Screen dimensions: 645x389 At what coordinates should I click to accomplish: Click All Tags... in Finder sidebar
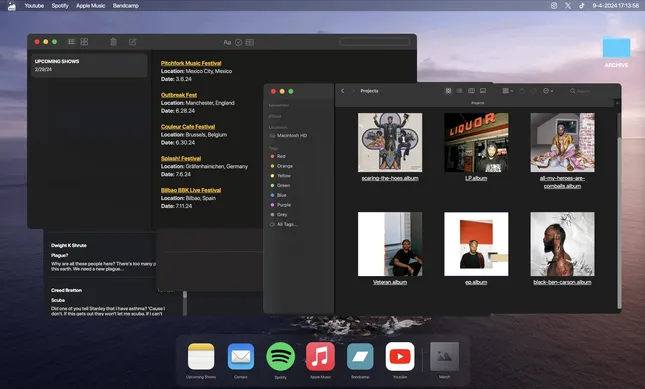pyautogui.click(x=283, y=225)
